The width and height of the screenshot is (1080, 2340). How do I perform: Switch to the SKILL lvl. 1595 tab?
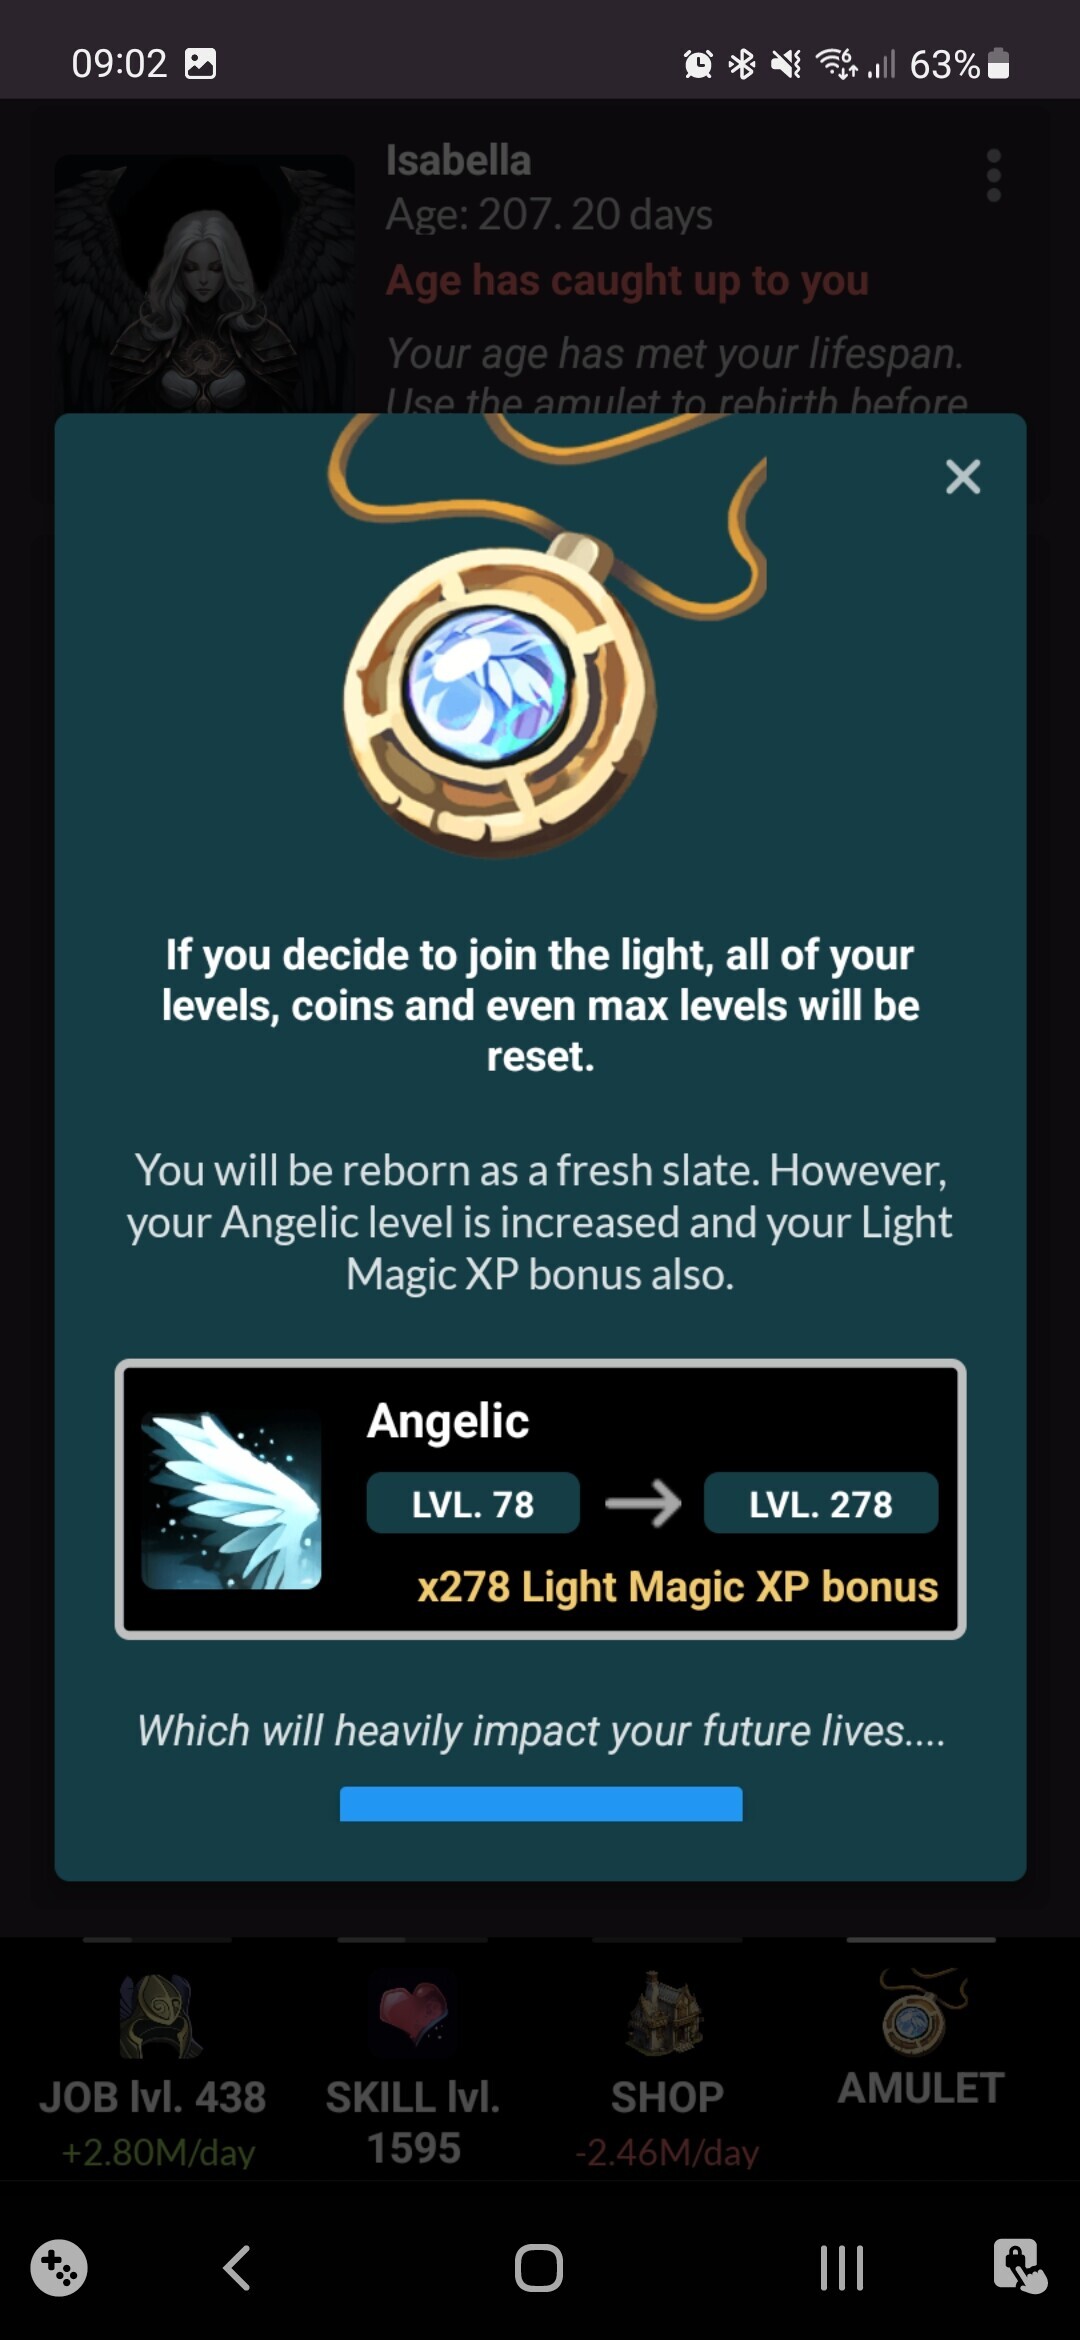[x=413, y=2072]
